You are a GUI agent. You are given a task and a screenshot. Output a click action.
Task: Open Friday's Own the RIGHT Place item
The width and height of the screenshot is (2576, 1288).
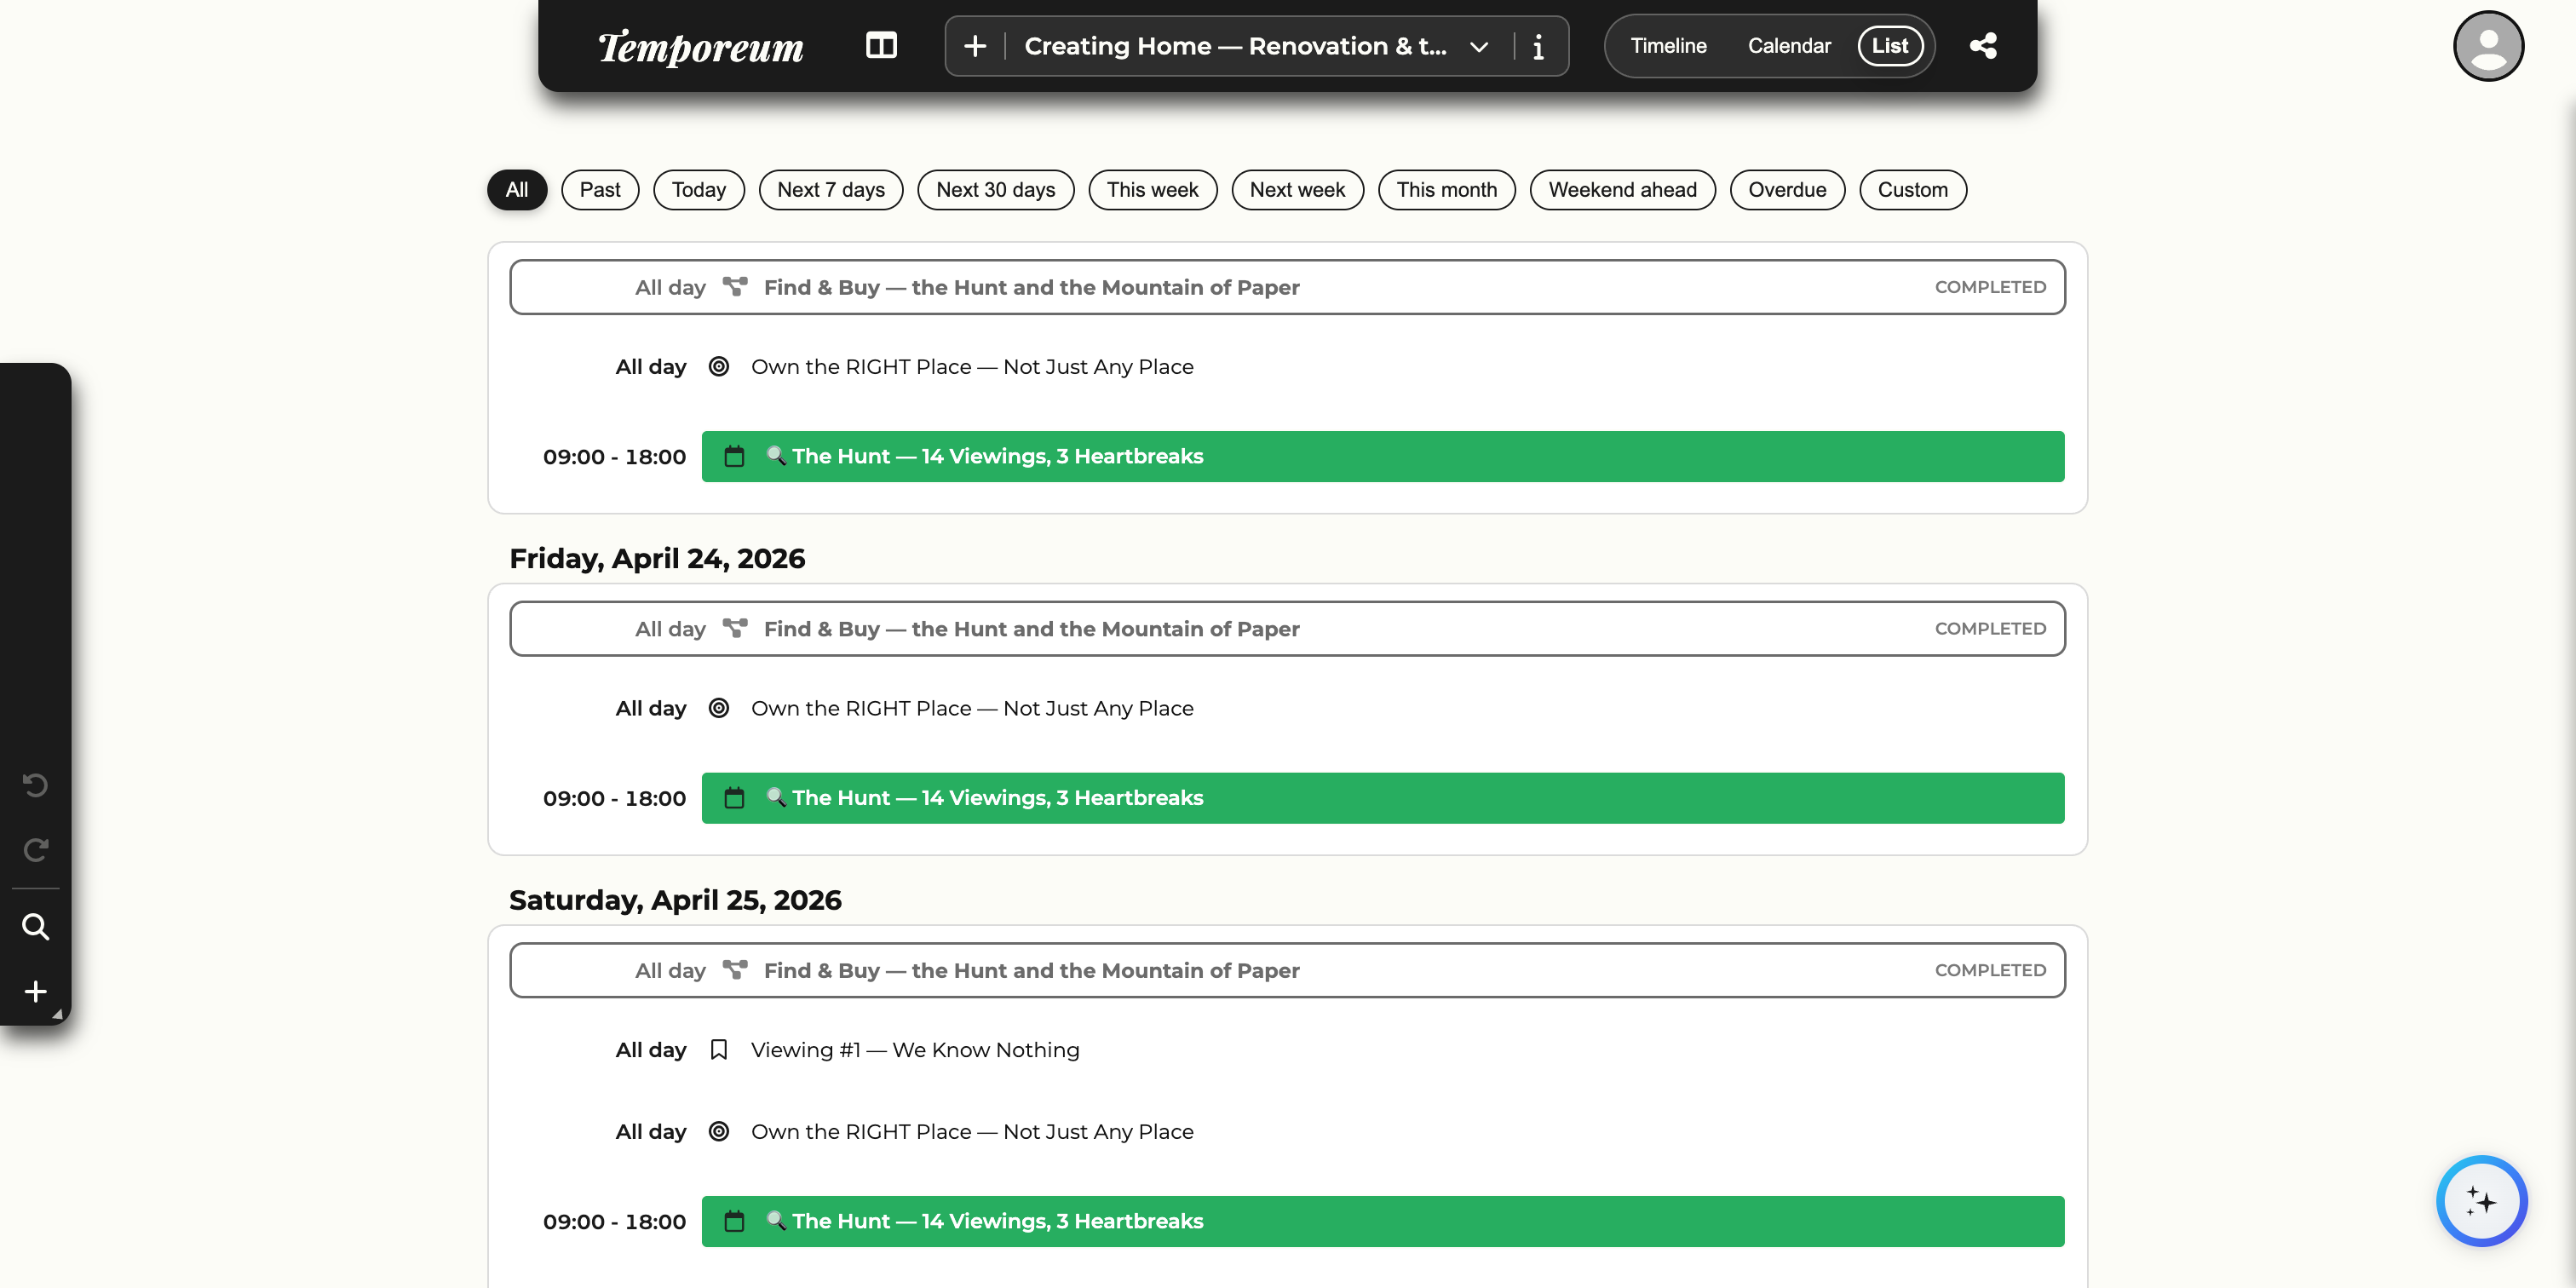(x=972, y=708)
